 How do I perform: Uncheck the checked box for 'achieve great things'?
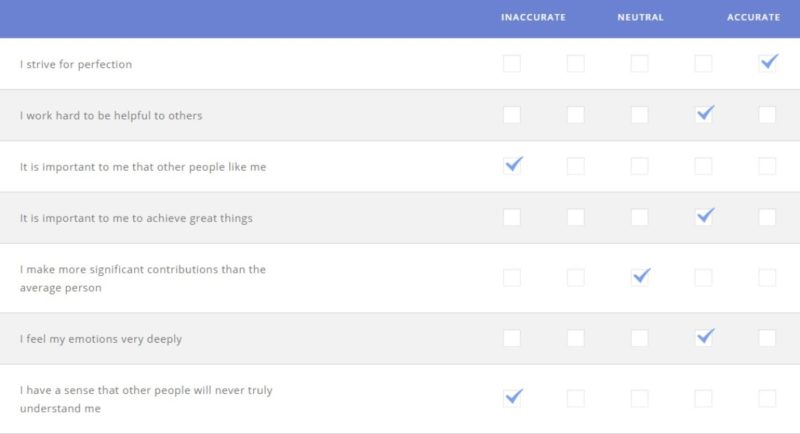point(703,217)
